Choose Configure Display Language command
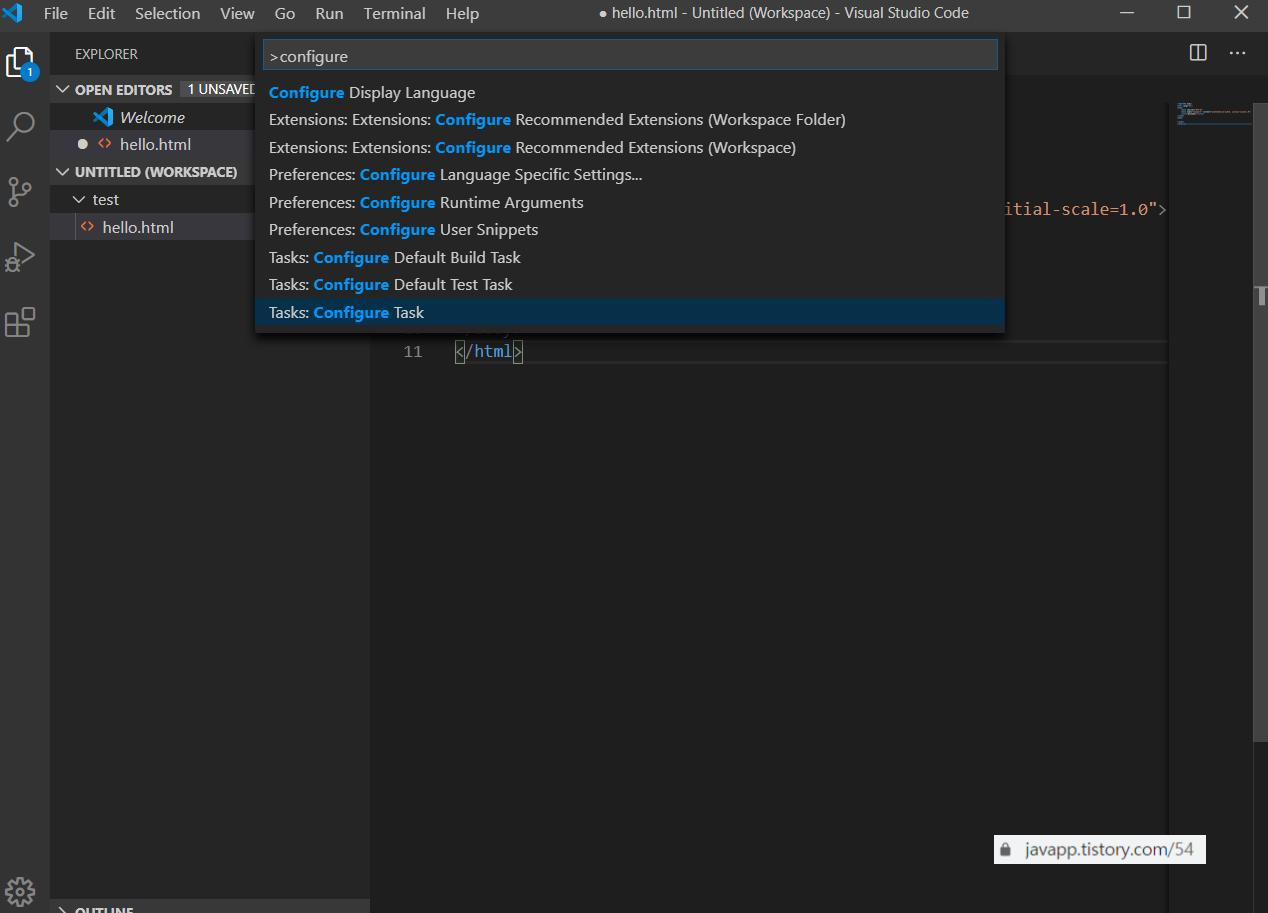 pyautogui.click(x=630, y=92)
